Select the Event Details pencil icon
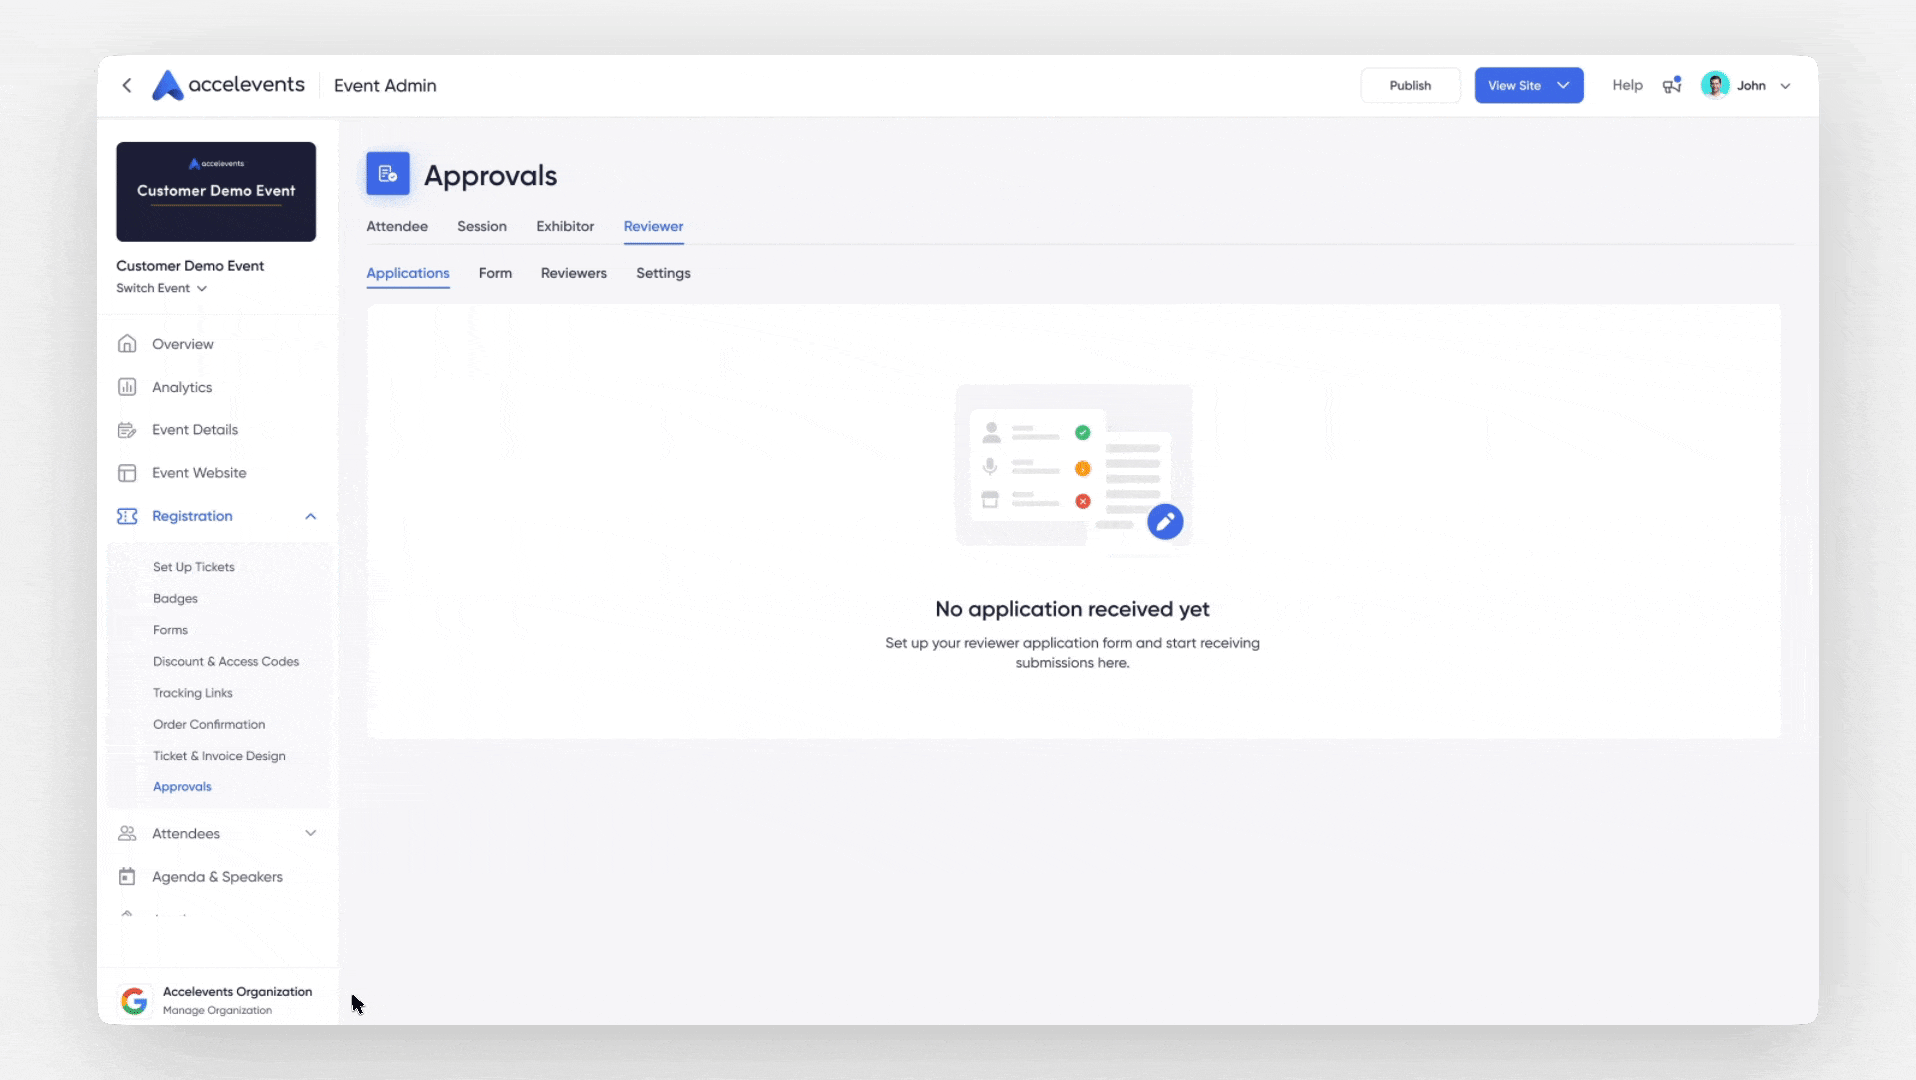 [x=127, y=430]
